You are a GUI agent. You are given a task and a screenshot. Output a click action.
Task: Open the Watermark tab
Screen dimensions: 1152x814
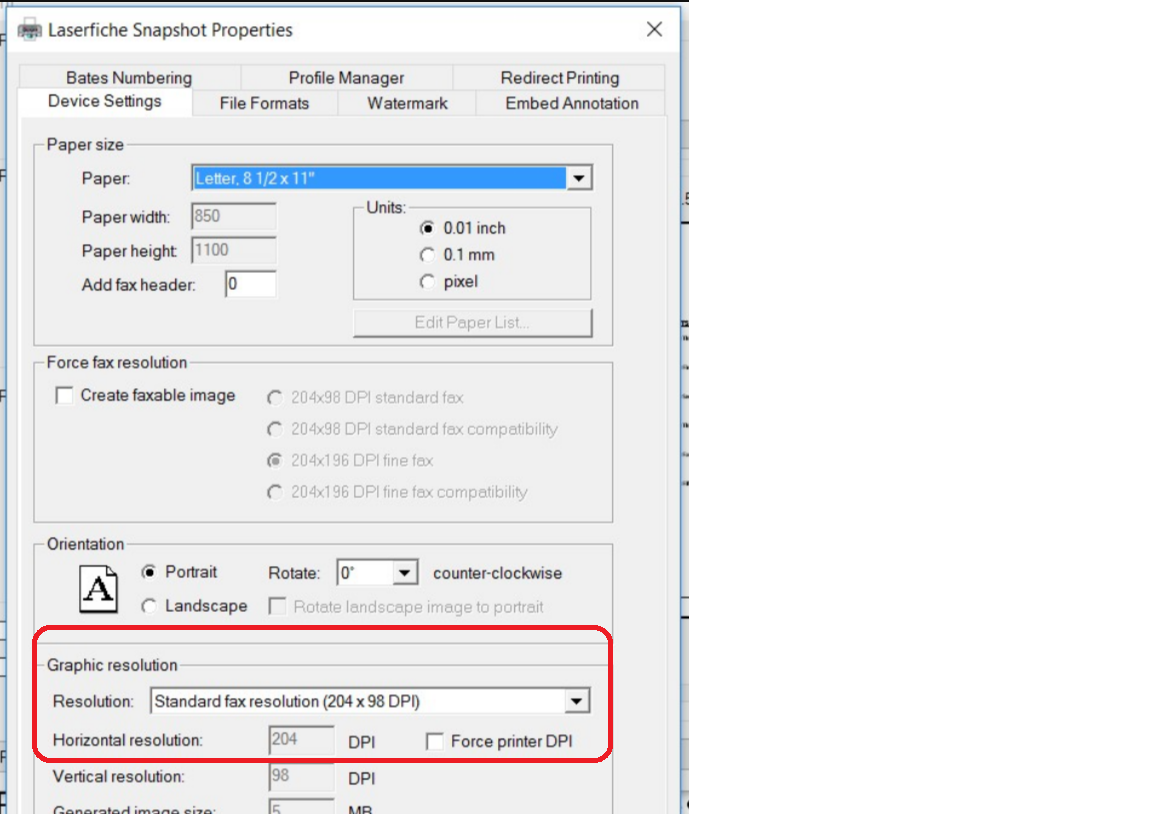tap(408, 104)
